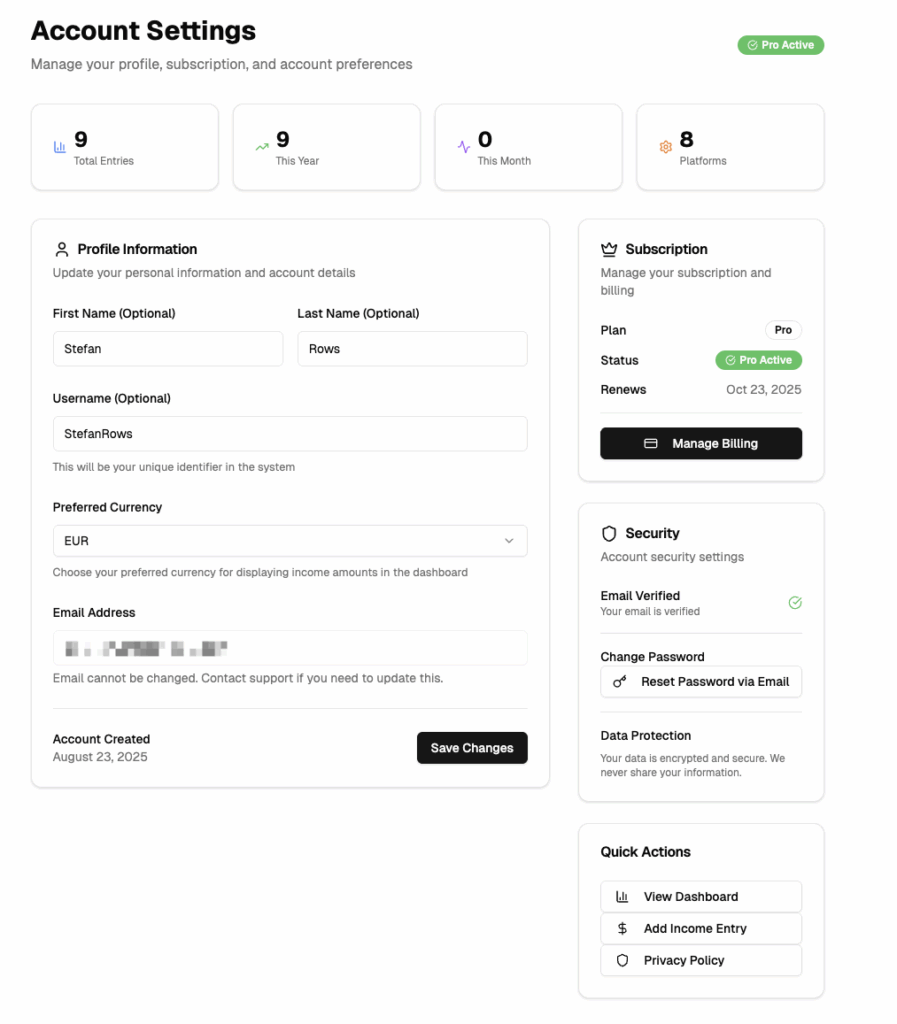
Task: Click the green Email Verified checkmark icon
Action: [795, 603]
